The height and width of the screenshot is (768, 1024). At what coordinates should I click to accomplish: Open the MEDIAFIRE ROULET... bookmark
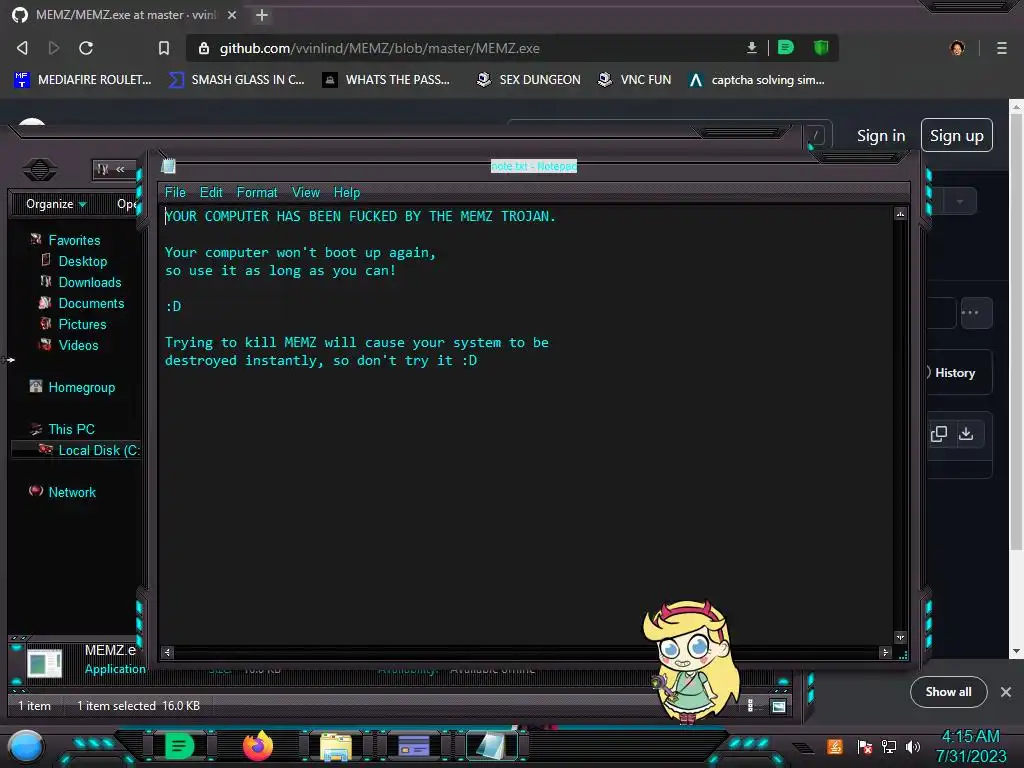click(83, 80)
